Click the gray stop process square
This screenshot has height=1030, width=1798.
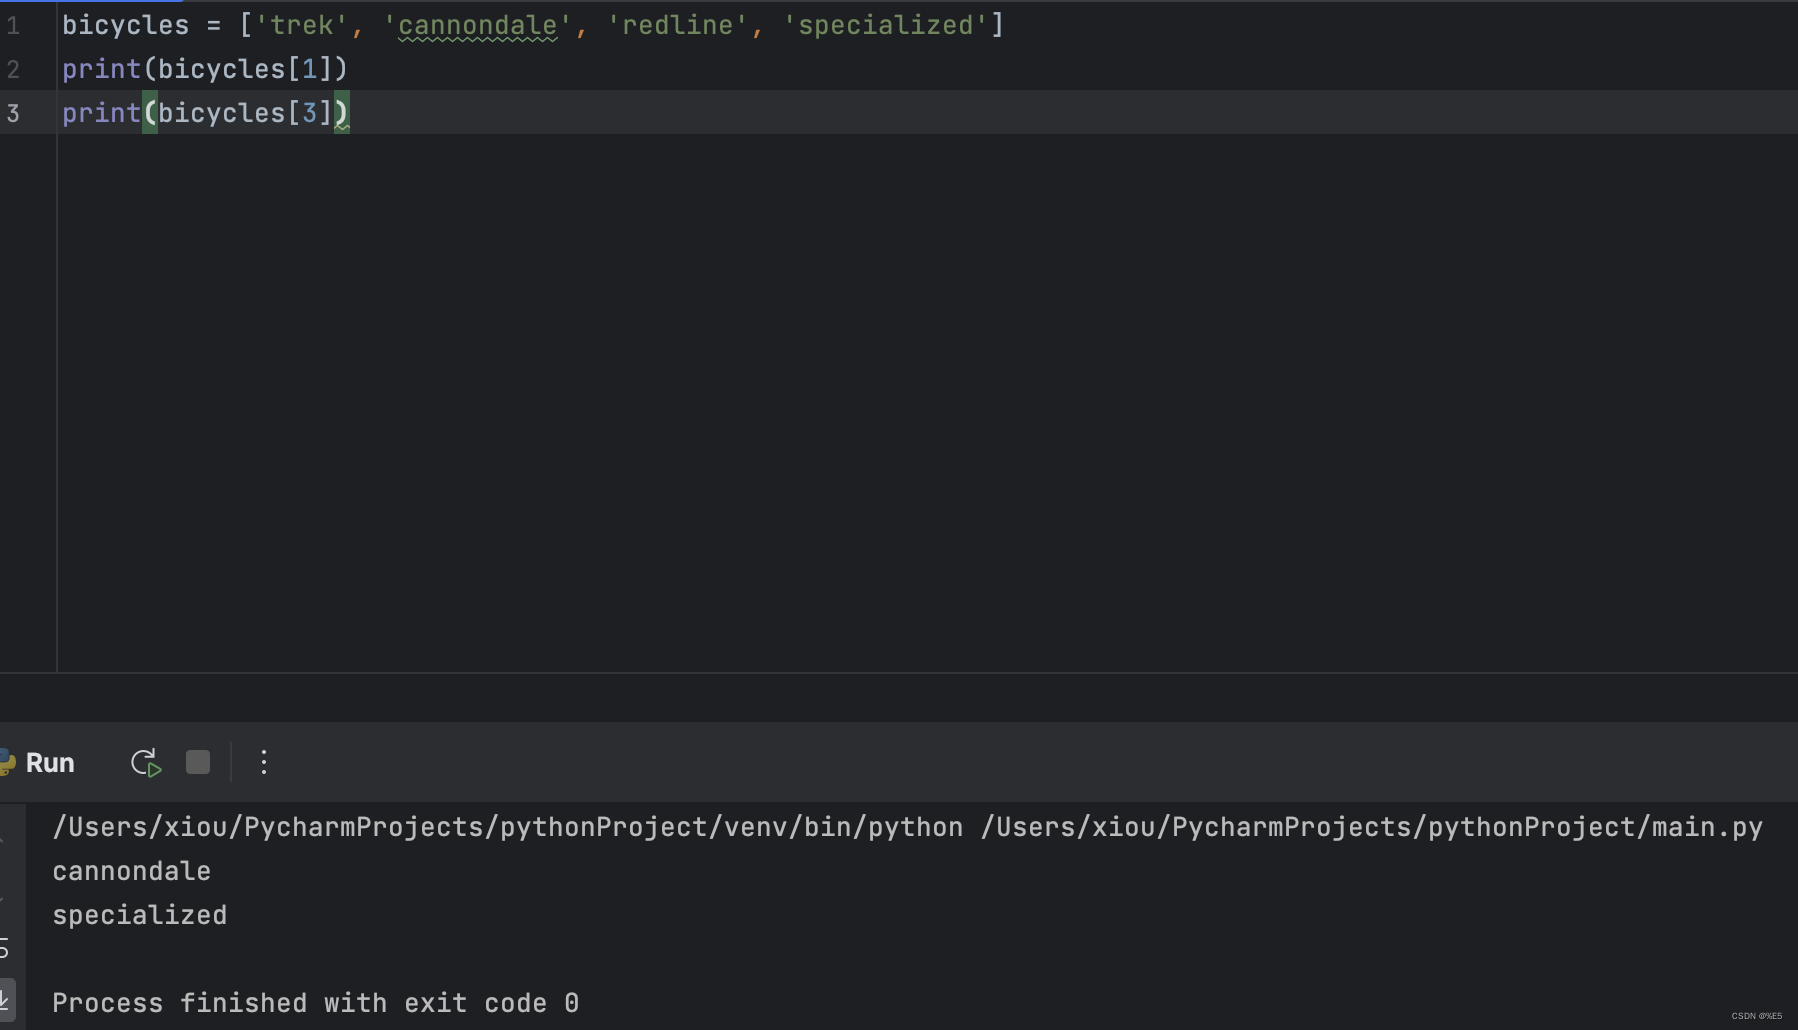point(198,763)
